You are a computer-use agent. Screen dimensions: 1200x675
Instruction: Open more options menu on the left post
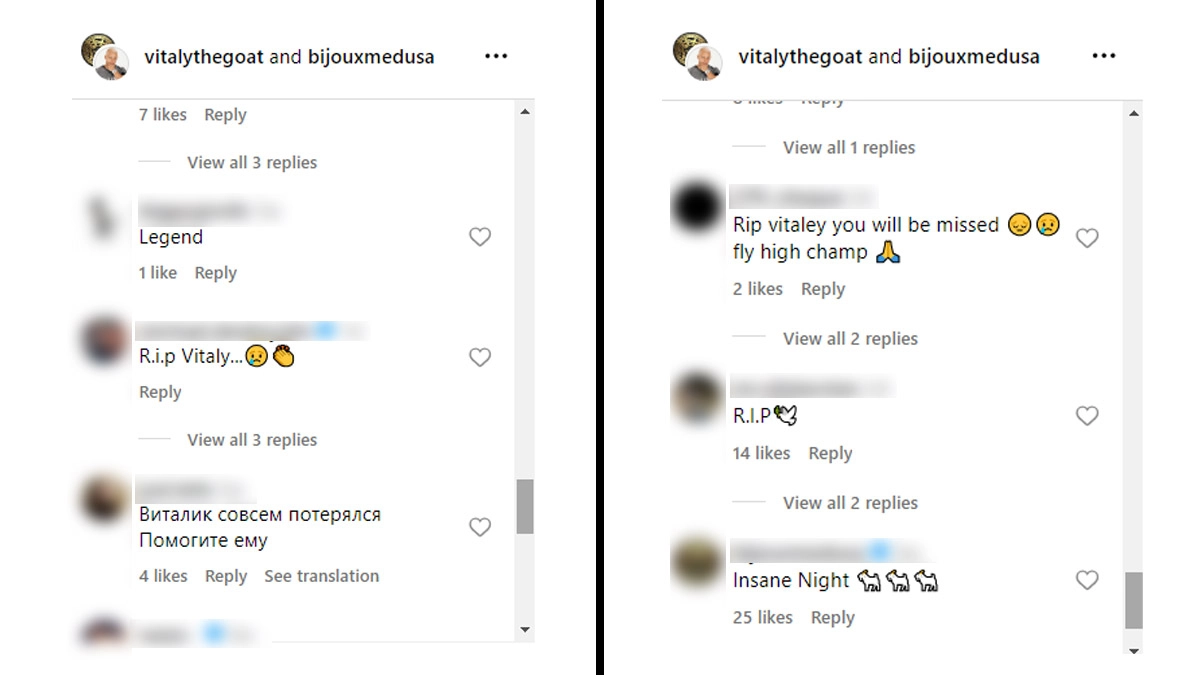tap(496, 56)
